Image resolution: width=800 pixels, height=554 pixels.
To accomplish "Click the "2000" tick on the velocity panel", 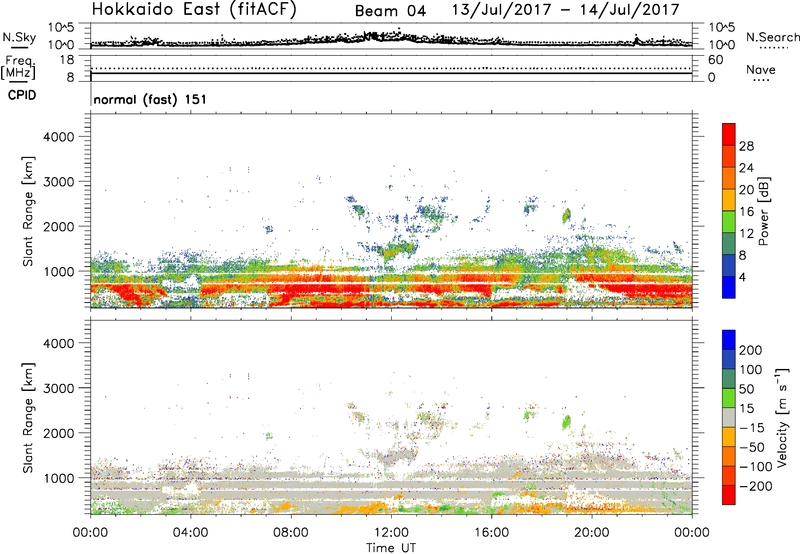I will tap(59, 433).
